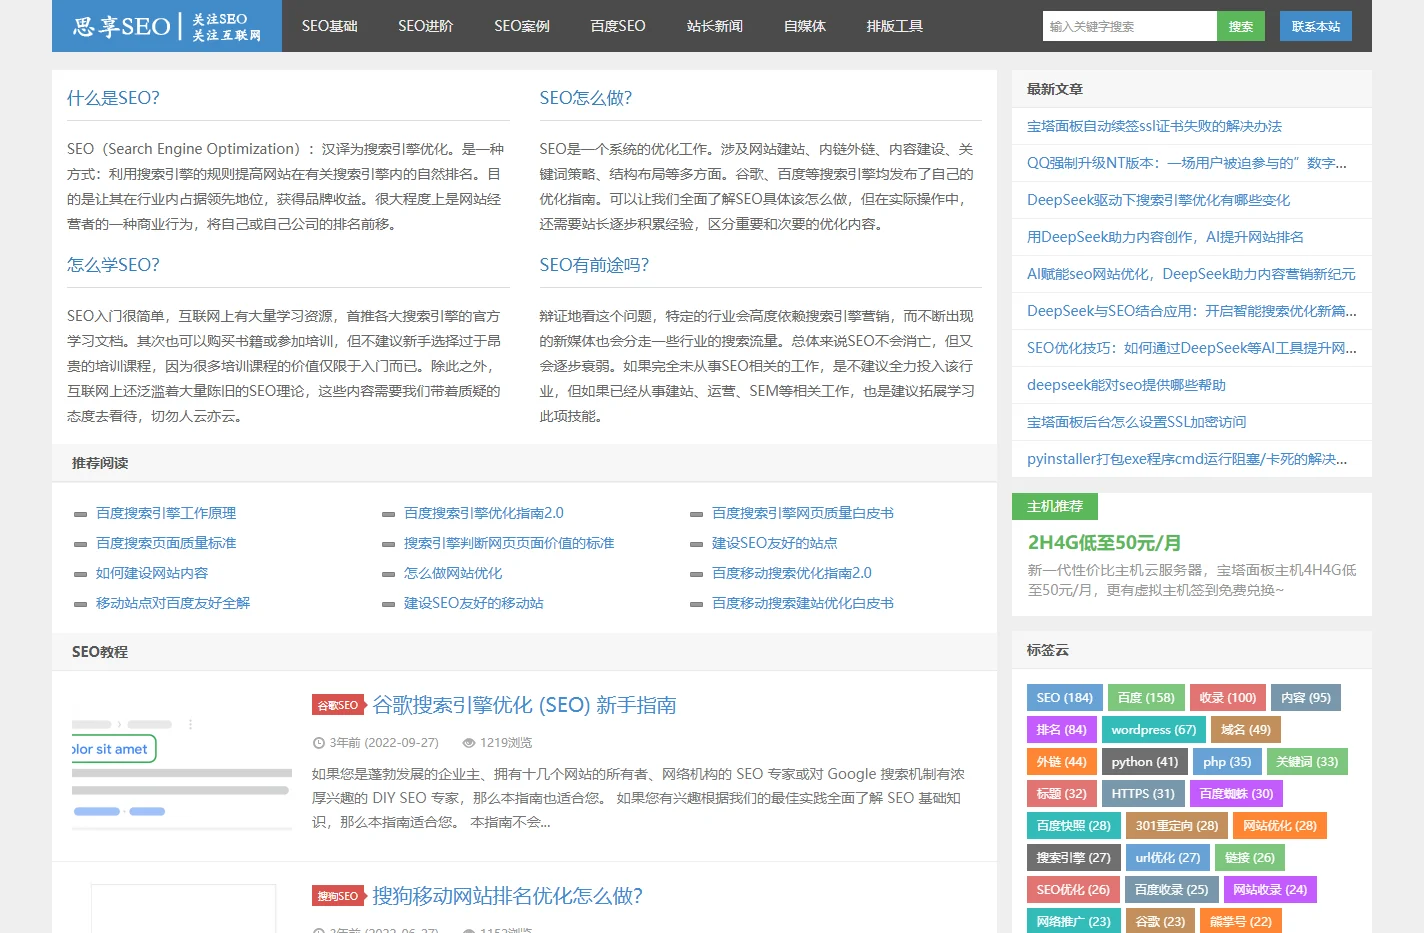The height and width of the screenshot is (933, 1424).
Task: Open 谷歌搜索引擎优化 (SEO) 新手指南 article
Action: click(x=525, y=705)
